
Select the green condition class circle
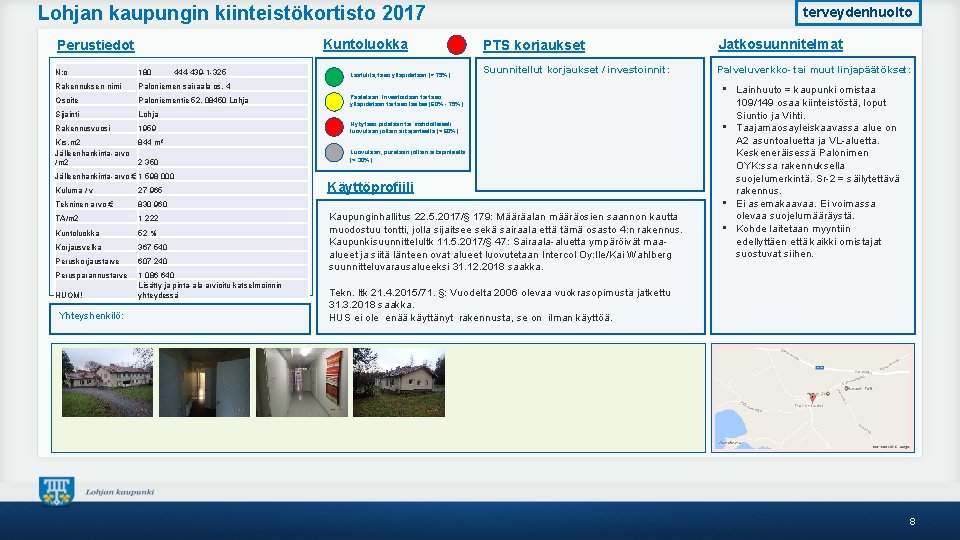334,77
